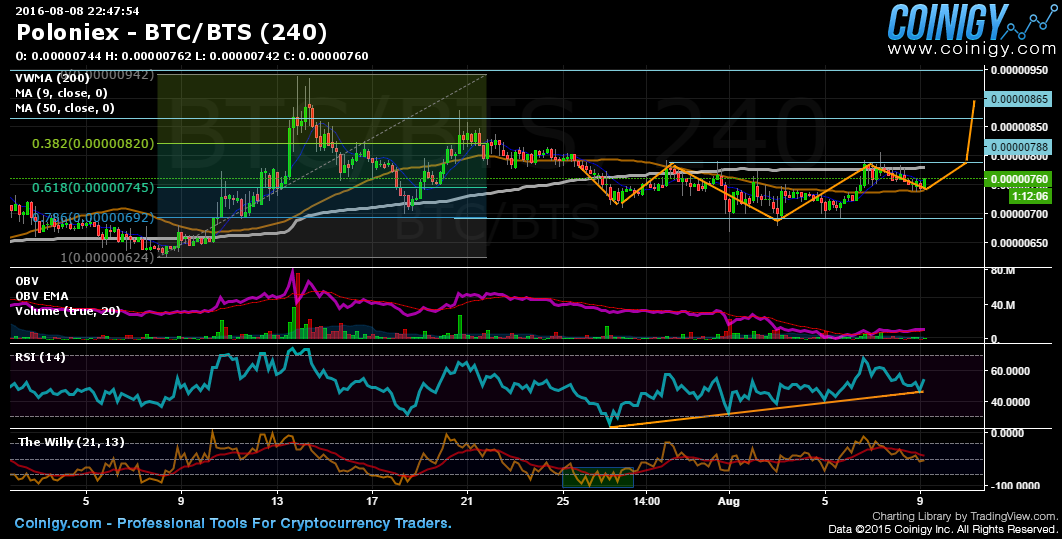The height and width of the screenshot is (539, 1062).
Task: Select the MA (50, close, 0) label
Action: (x=65, y=108)
